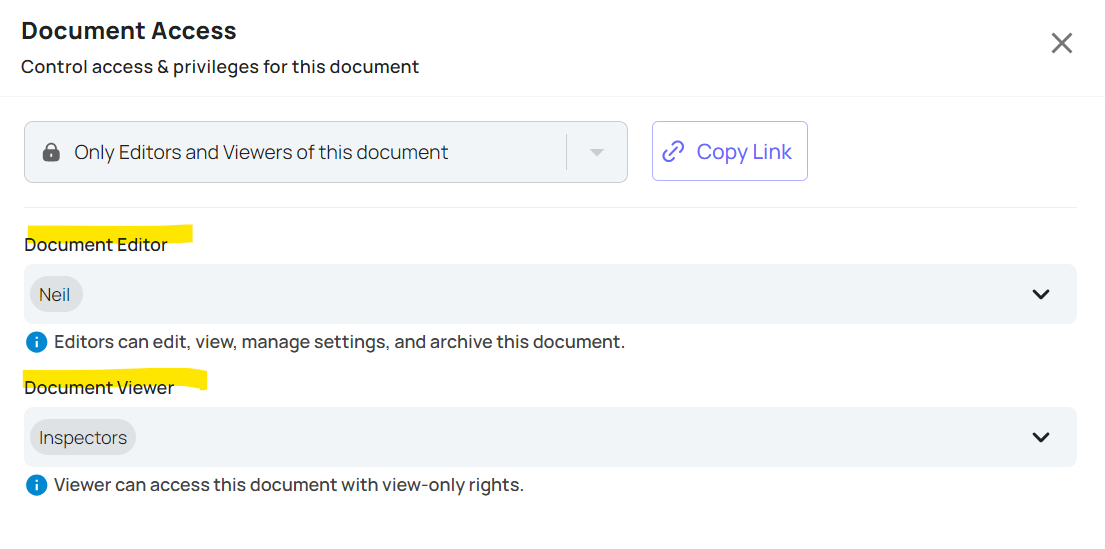This screenshot has width=1105, height=549.
Task: Click the info icon next to Viewer description
Action: [37, 486]
